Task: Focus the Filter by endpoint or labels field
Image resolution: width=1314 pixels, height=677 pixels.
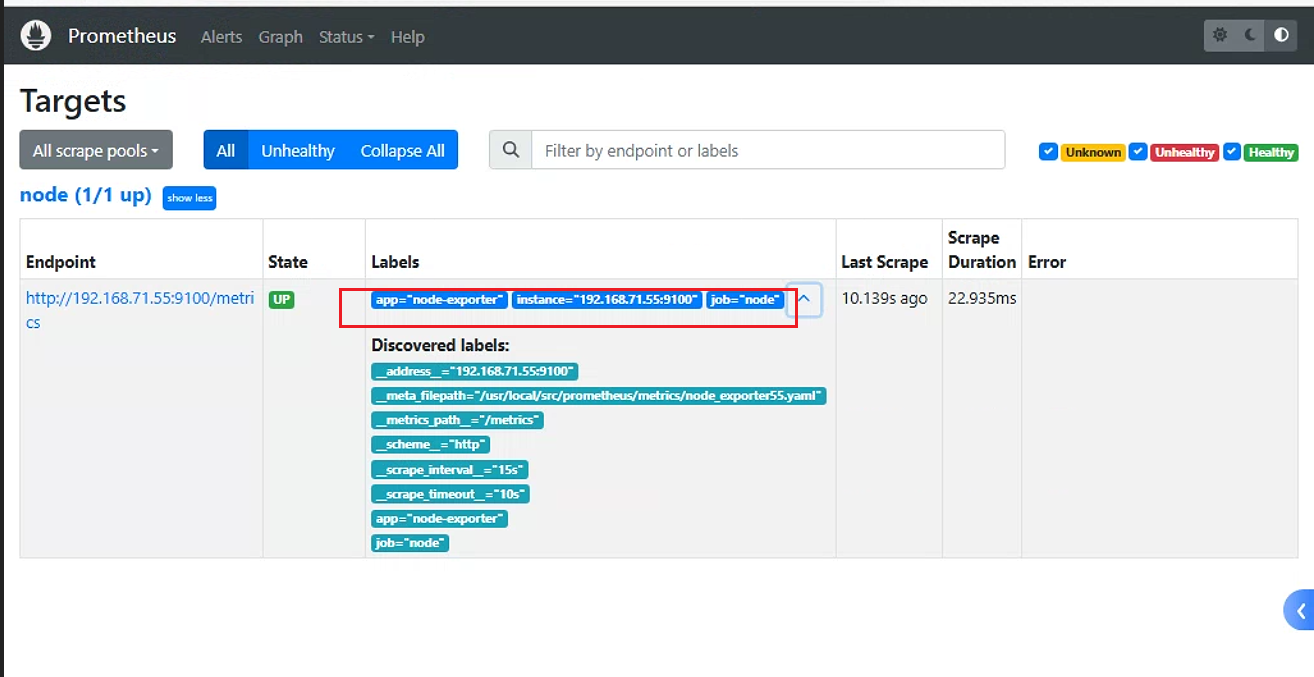Action: [x=768, y=150]
